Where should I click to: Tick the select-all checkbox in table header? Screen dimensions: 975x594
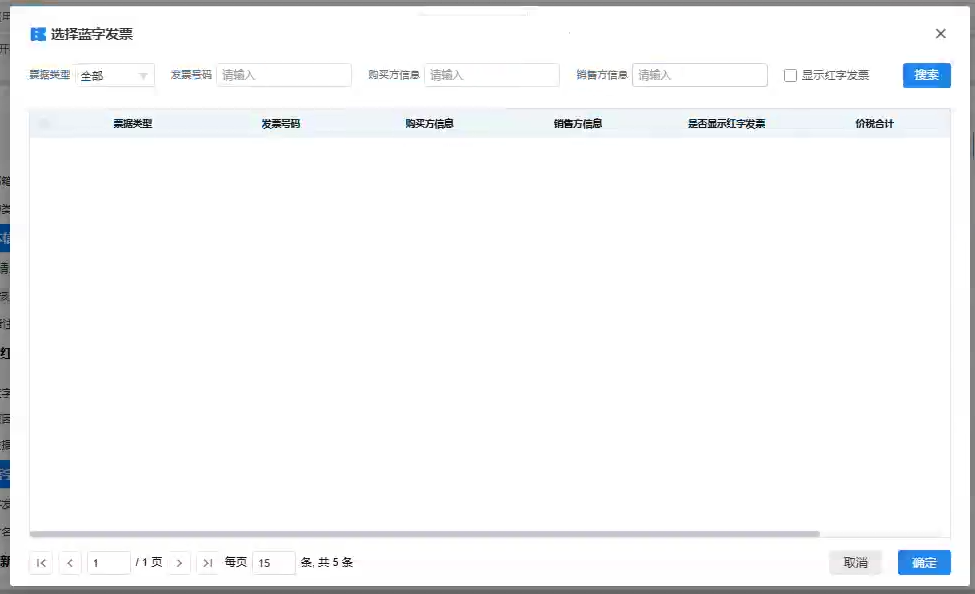[x=44, y=124]
